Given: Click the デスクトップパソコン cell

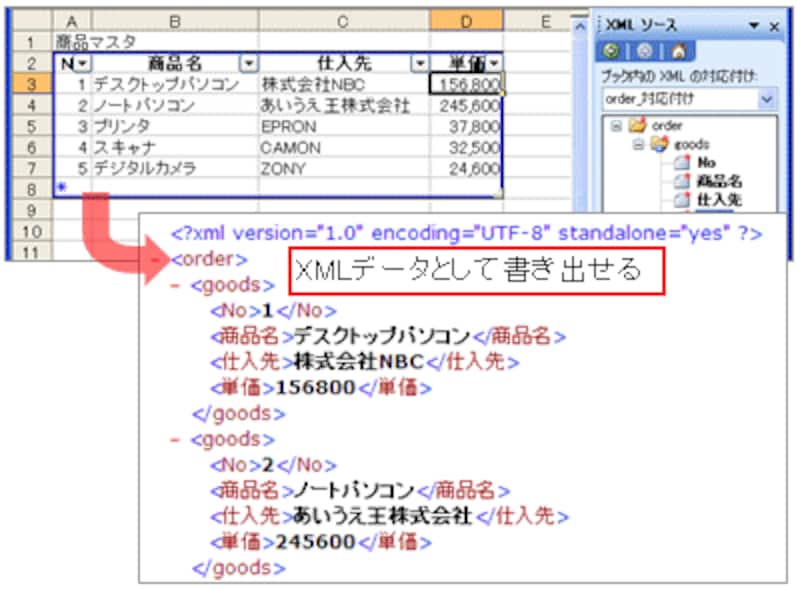Looking at the screenshot, I should (x=175, y=84).
